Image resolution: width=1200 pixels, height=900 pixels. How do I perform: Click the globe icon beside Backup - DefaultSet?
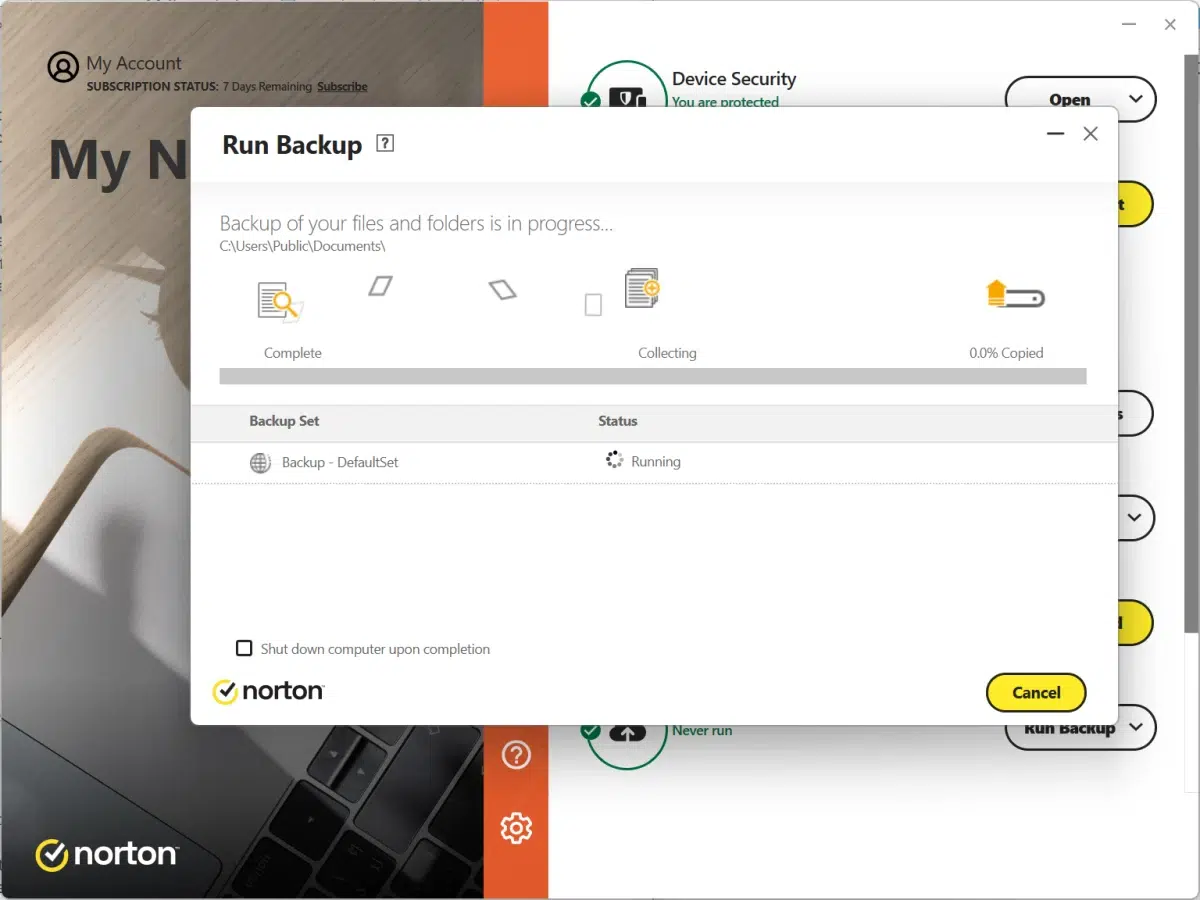pyautogui.click(x=260, y=463)
